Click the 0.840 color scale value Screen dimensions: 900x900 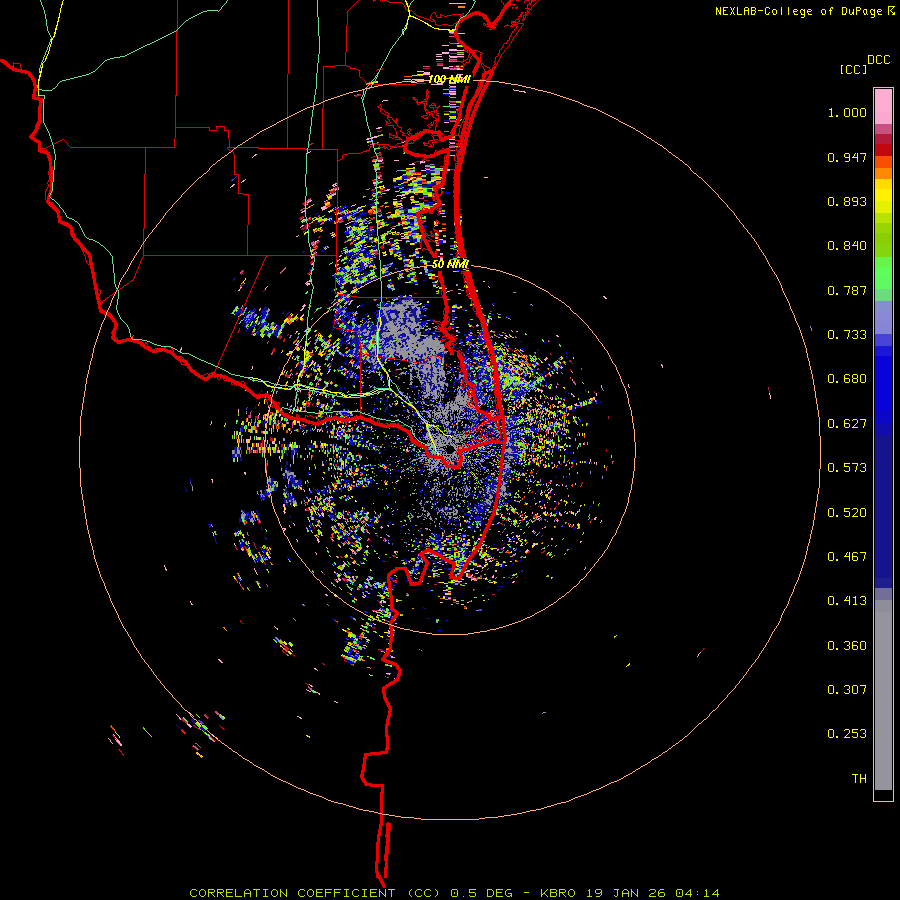point(847,246)
